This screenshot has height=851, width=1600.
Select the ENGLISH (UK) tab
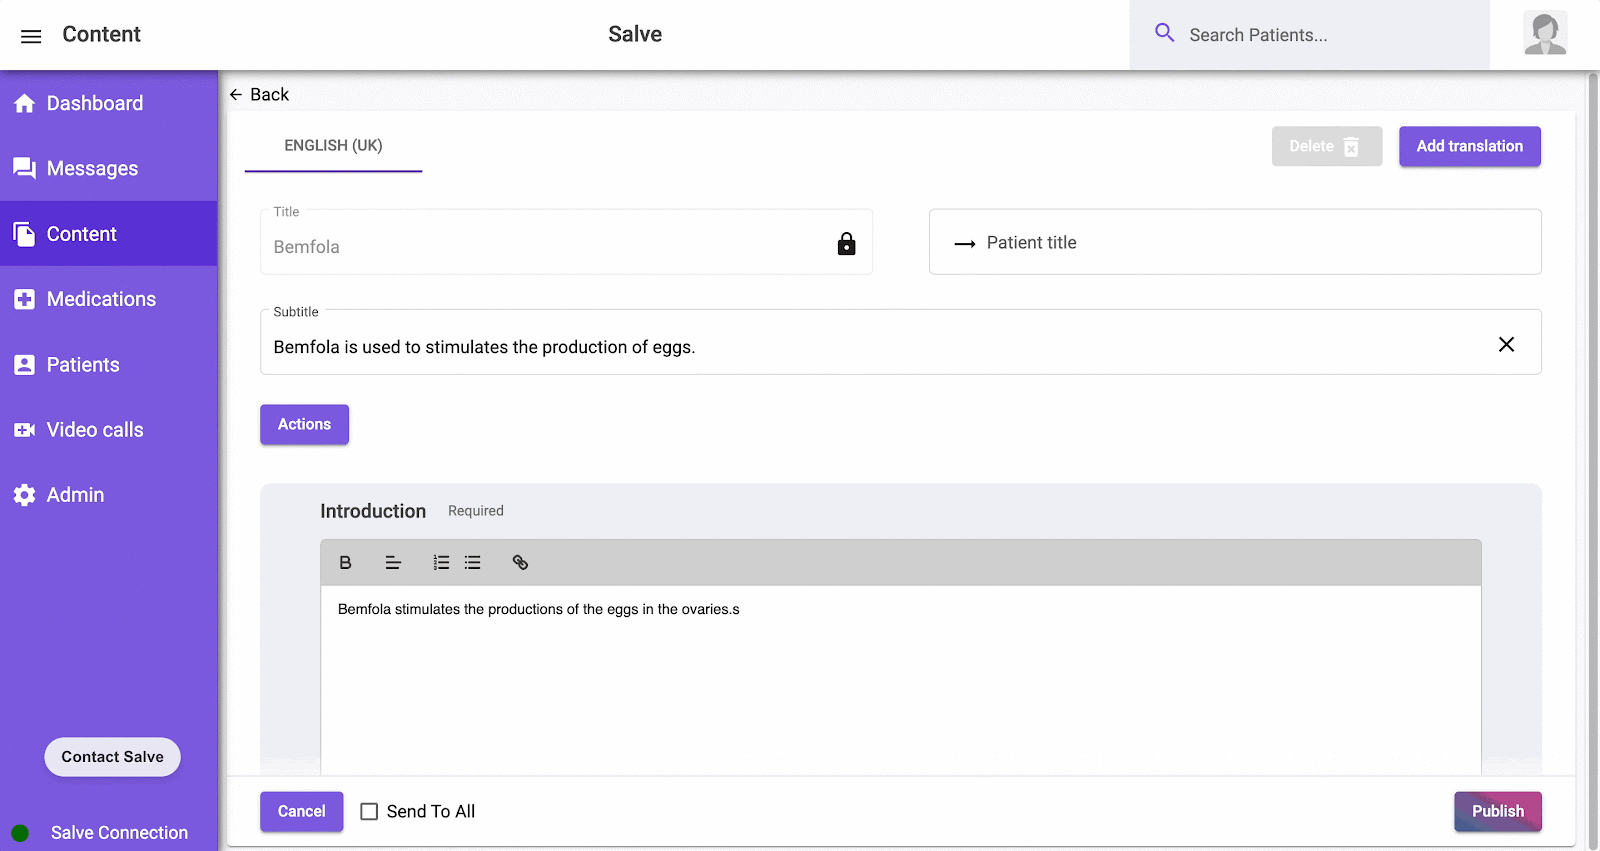coord(333,146)
